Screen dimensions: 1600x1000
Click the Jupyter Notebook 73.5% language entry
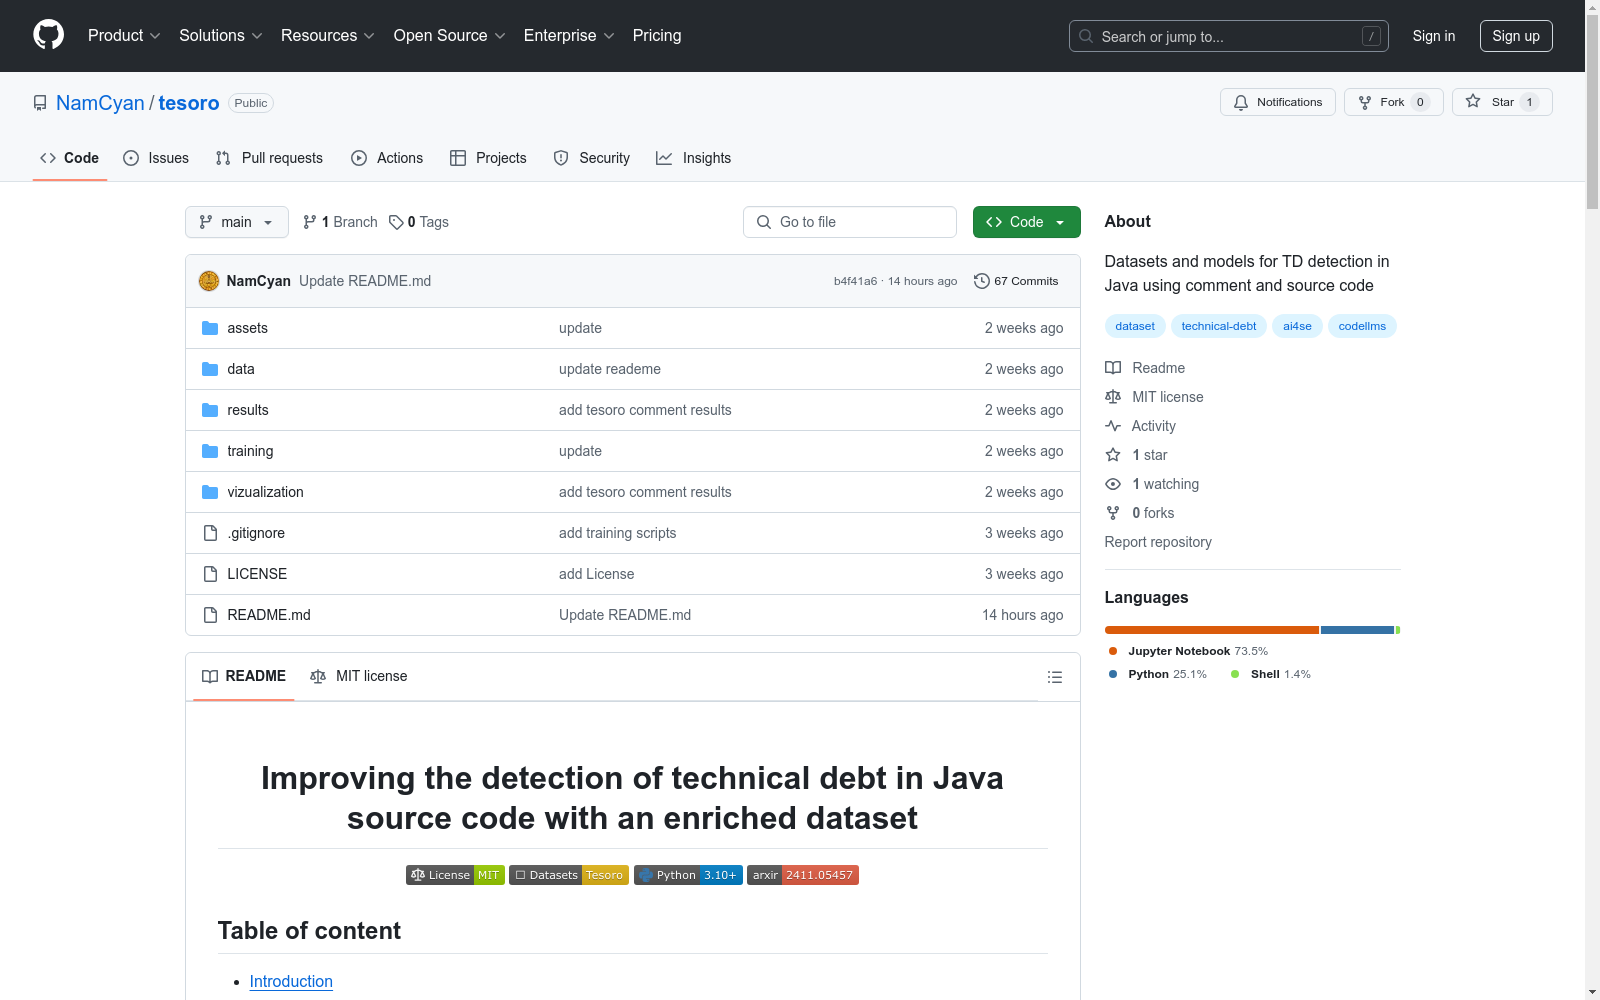point(1188,651)
